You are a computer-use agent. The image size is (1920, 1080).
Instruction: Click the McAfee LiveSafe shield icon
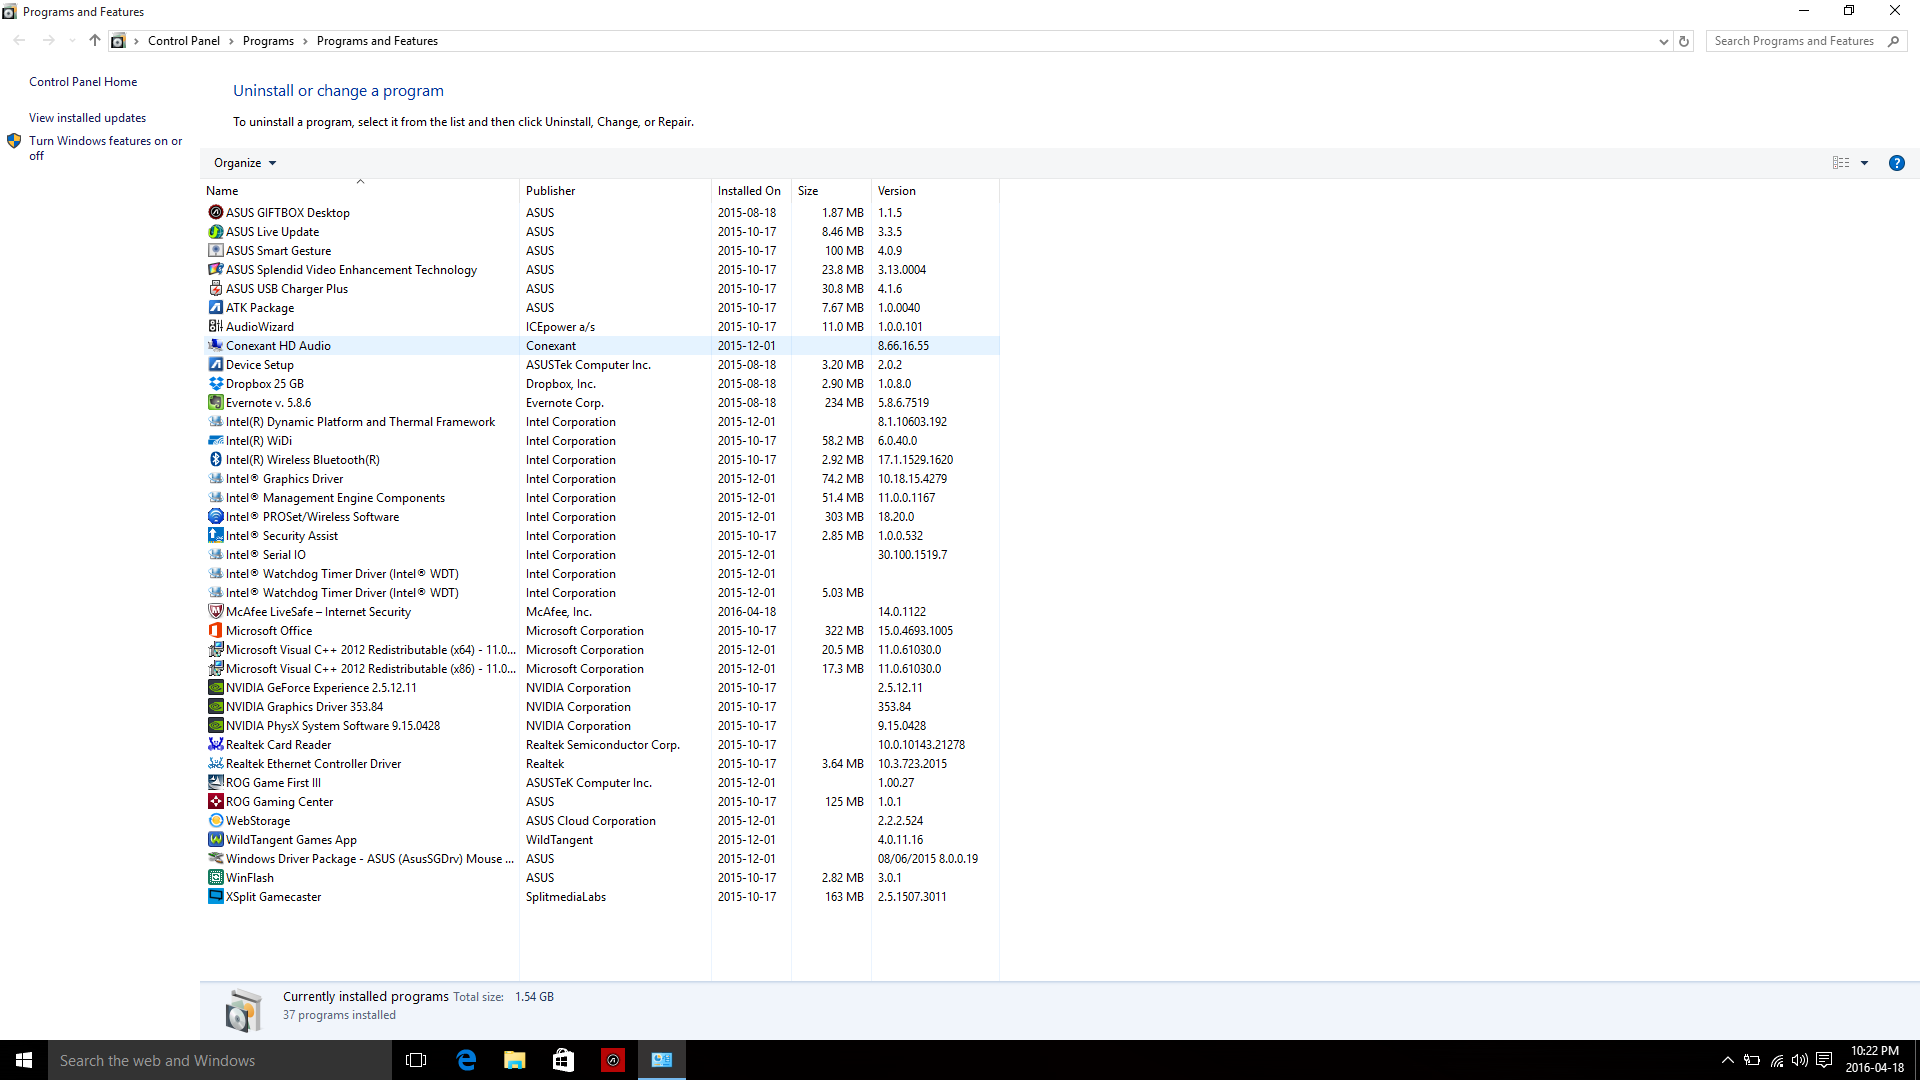(215, 611)
